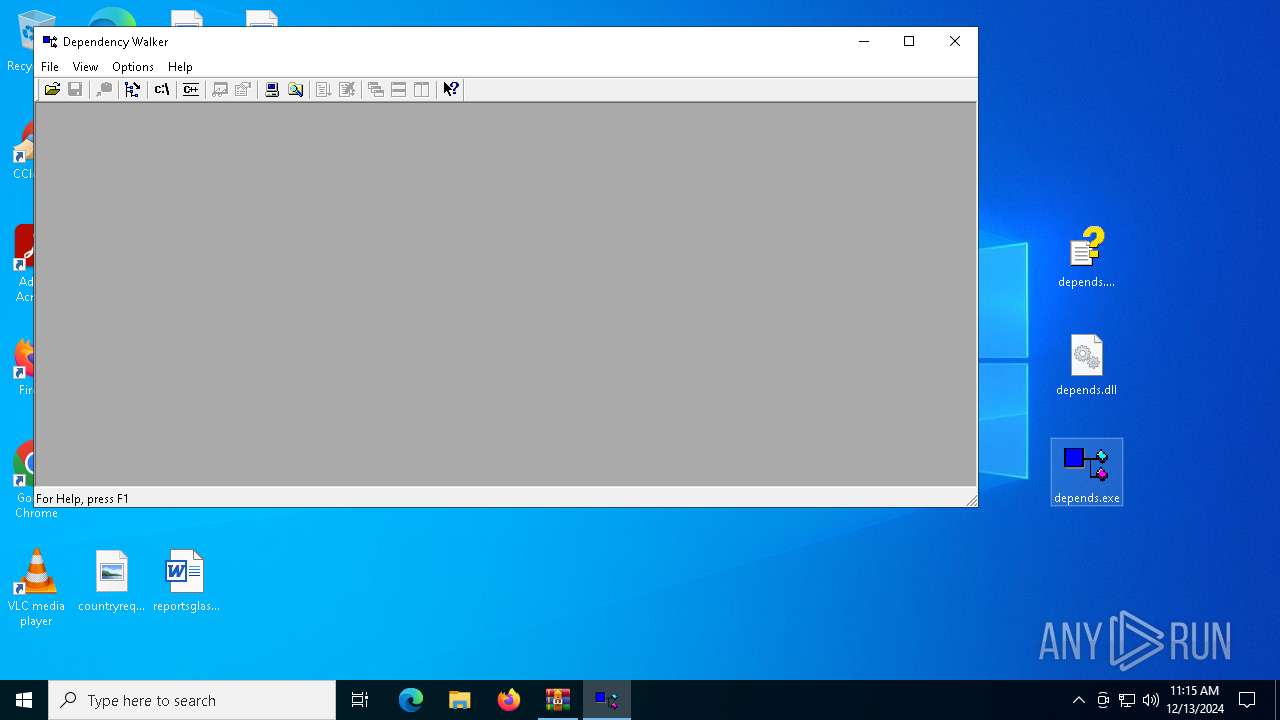Open the View menu
Image resolution: width=1280 pixels, height=720 pixels.
click(x=85, y=67)
